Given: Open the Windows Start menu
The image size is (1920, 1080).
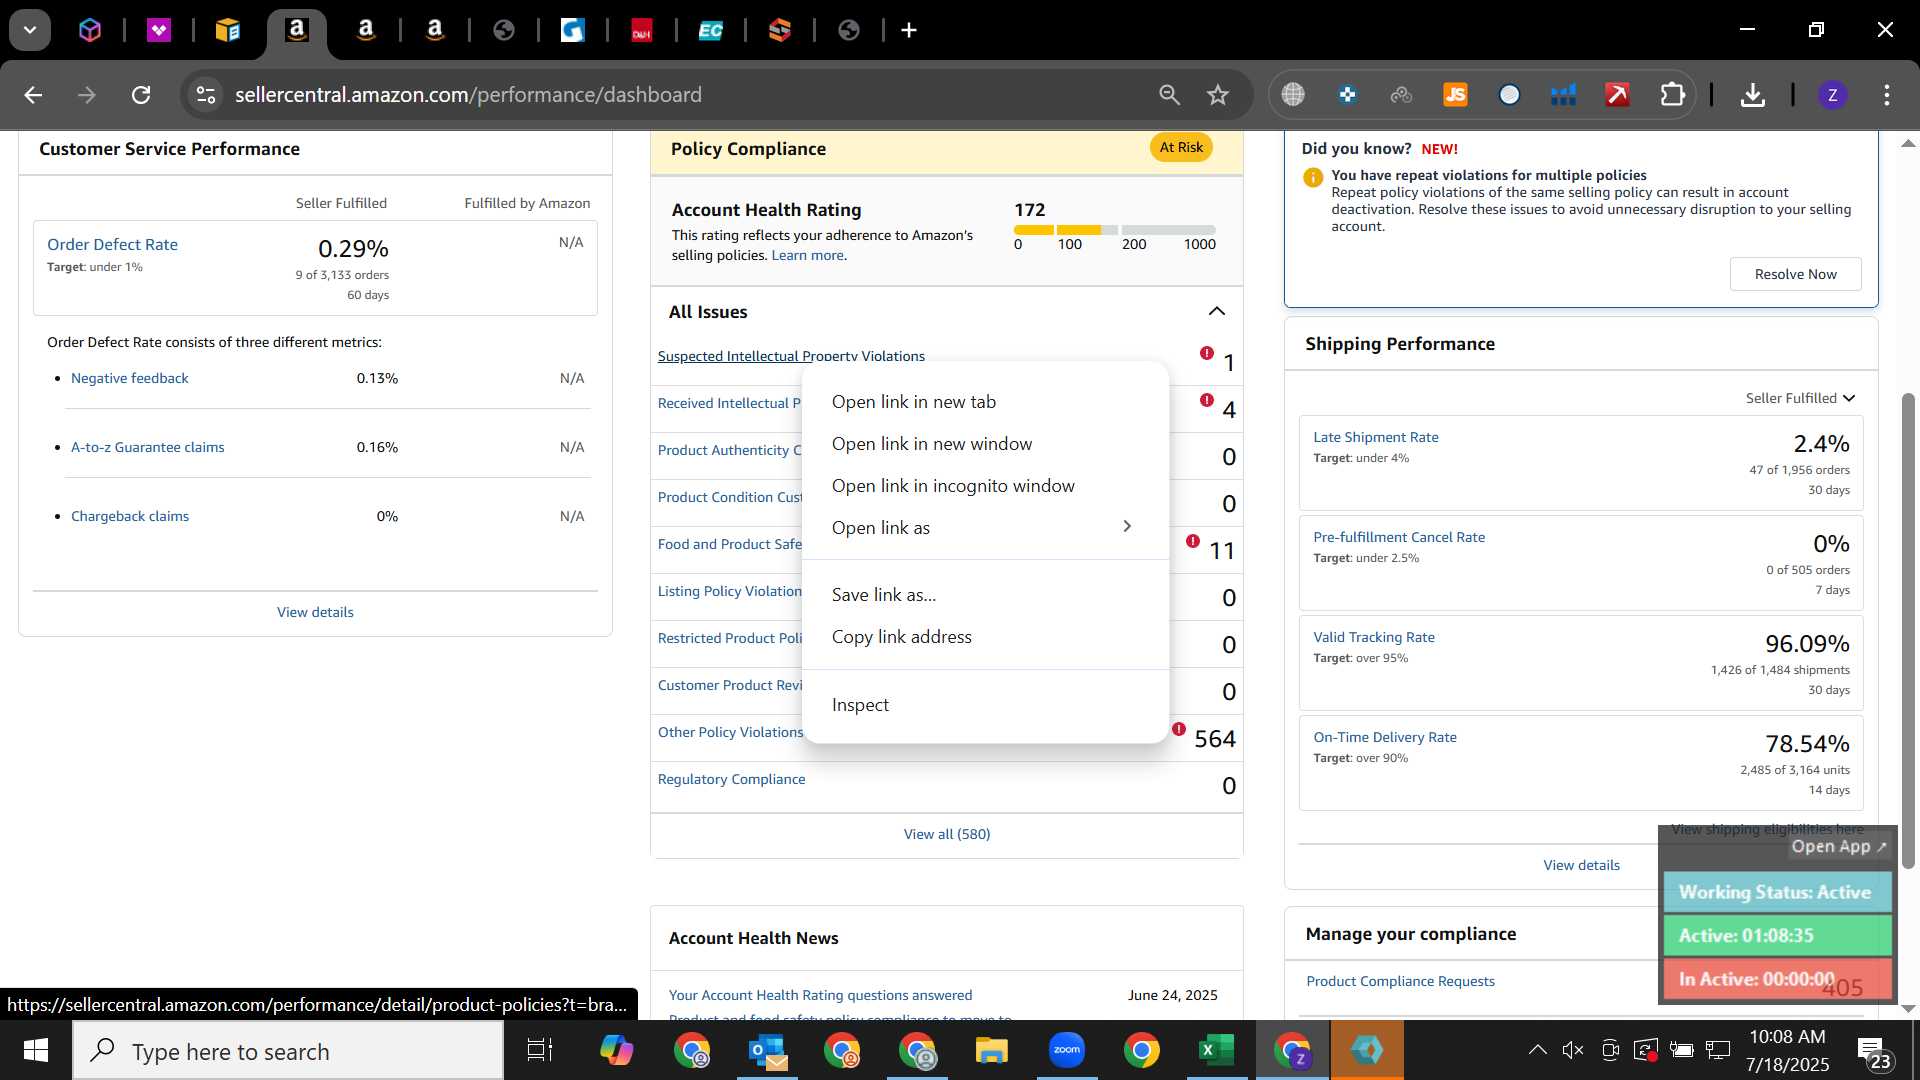Looking at the screenshot, I should pyautogui.click(x=36, y=1051).
